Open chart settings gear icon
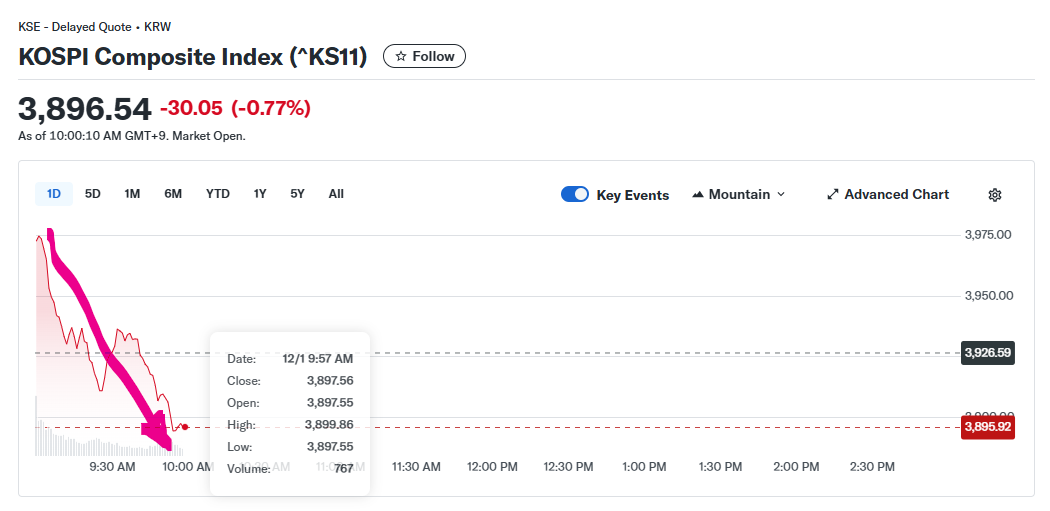This screenshot has height=511, width=1050. point(994,195)
